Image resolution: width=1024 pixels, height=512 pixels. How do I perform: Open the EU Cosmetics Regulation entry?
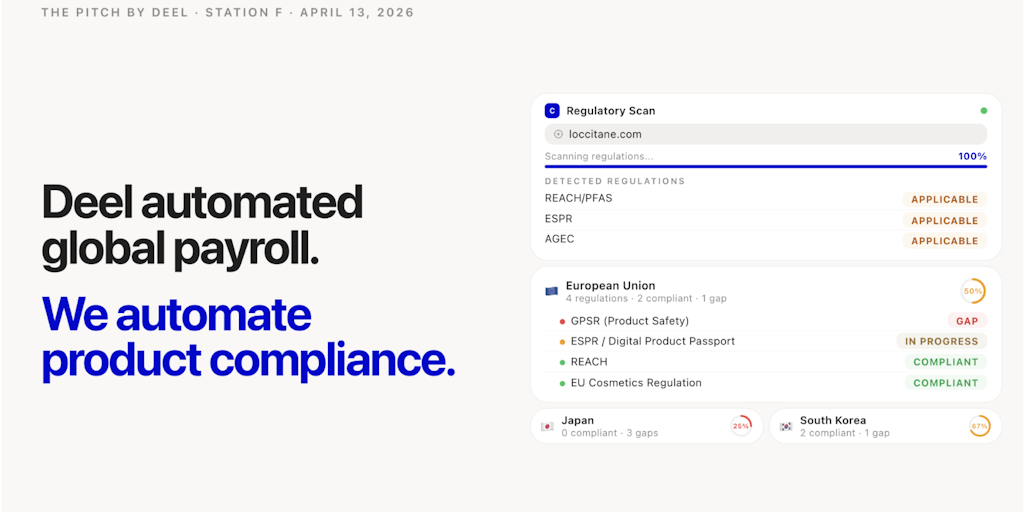tap(636, 383)
